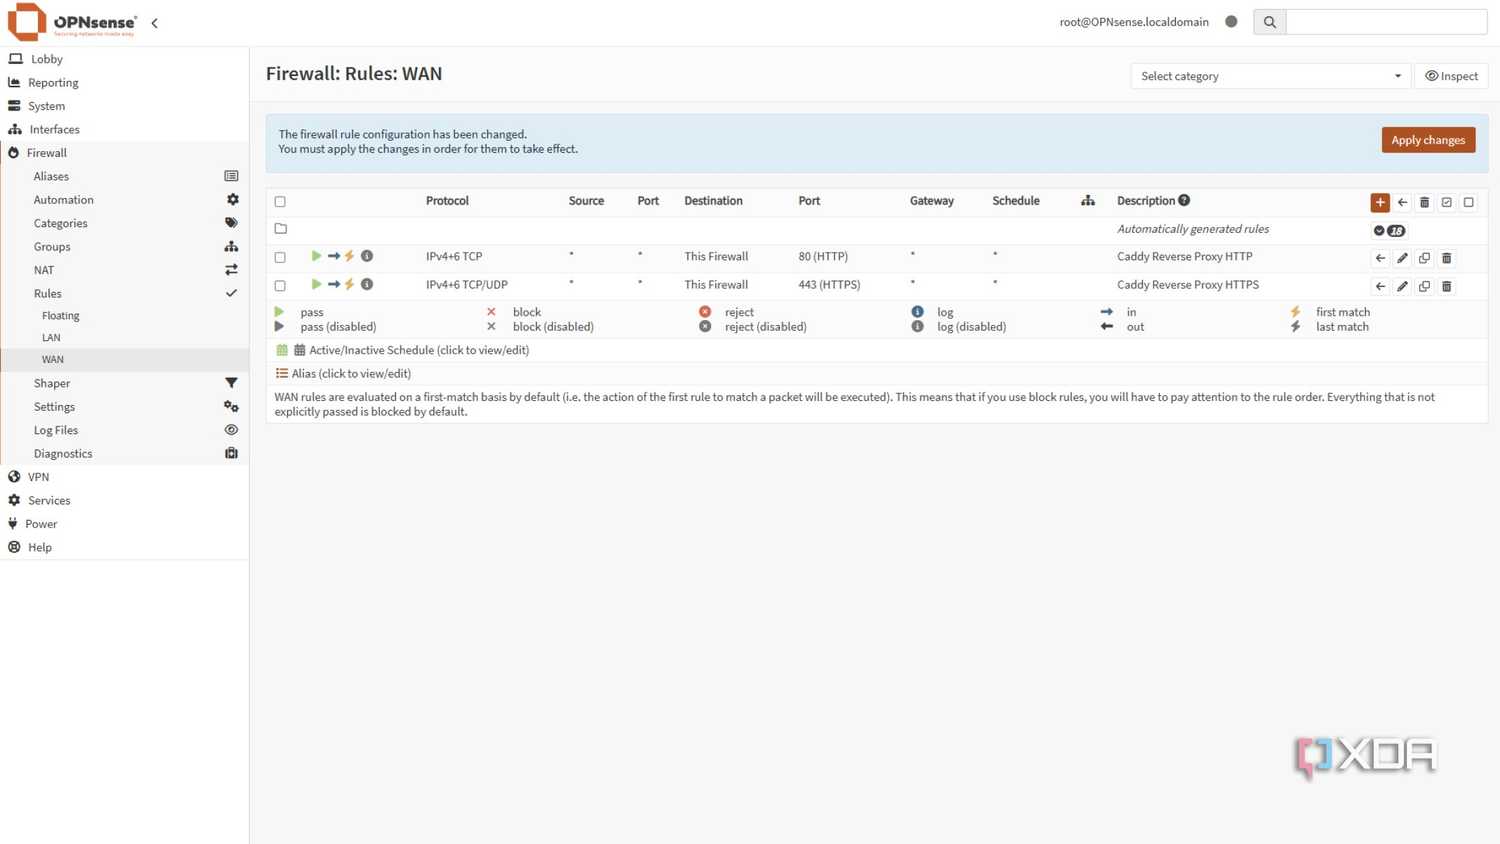The image size is (1500, 844).
Task: Open Aliases in the Firewall menu
Action: (x=124, y=176)
